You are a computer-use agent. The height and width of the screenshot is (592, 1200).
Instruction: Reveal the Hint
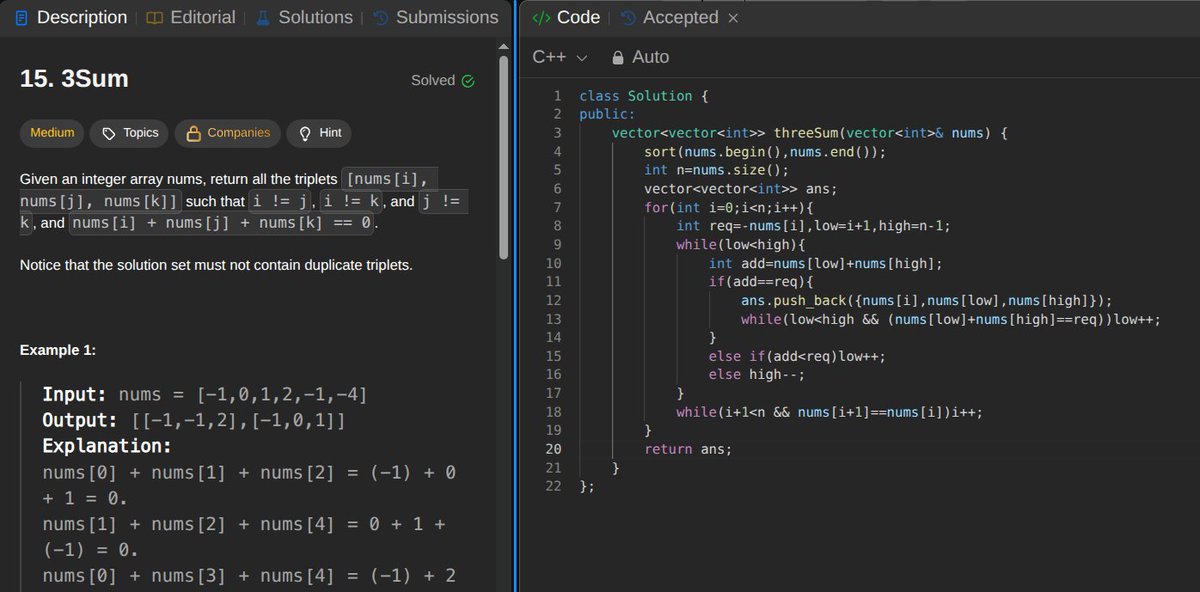coord(319,133)
